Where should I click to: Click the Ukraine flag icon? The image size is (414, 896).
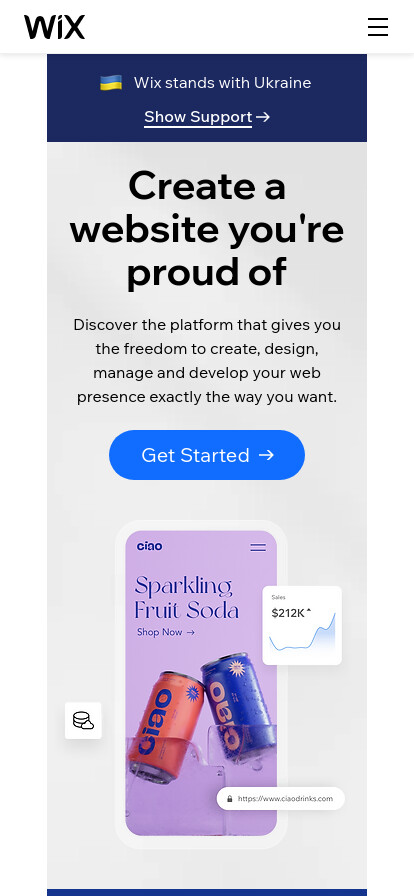[111, 83]
